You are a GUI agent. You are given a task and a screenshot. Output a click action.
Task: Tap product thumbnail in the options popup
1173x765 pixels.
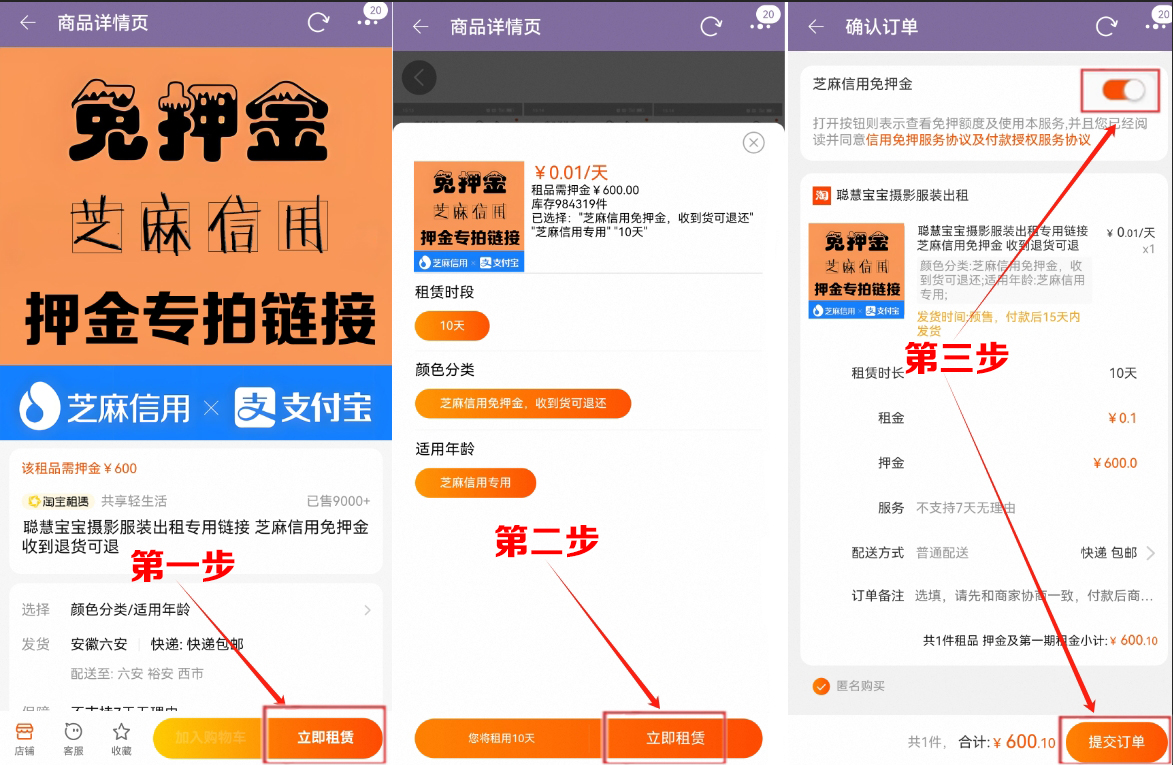[469, 216]
